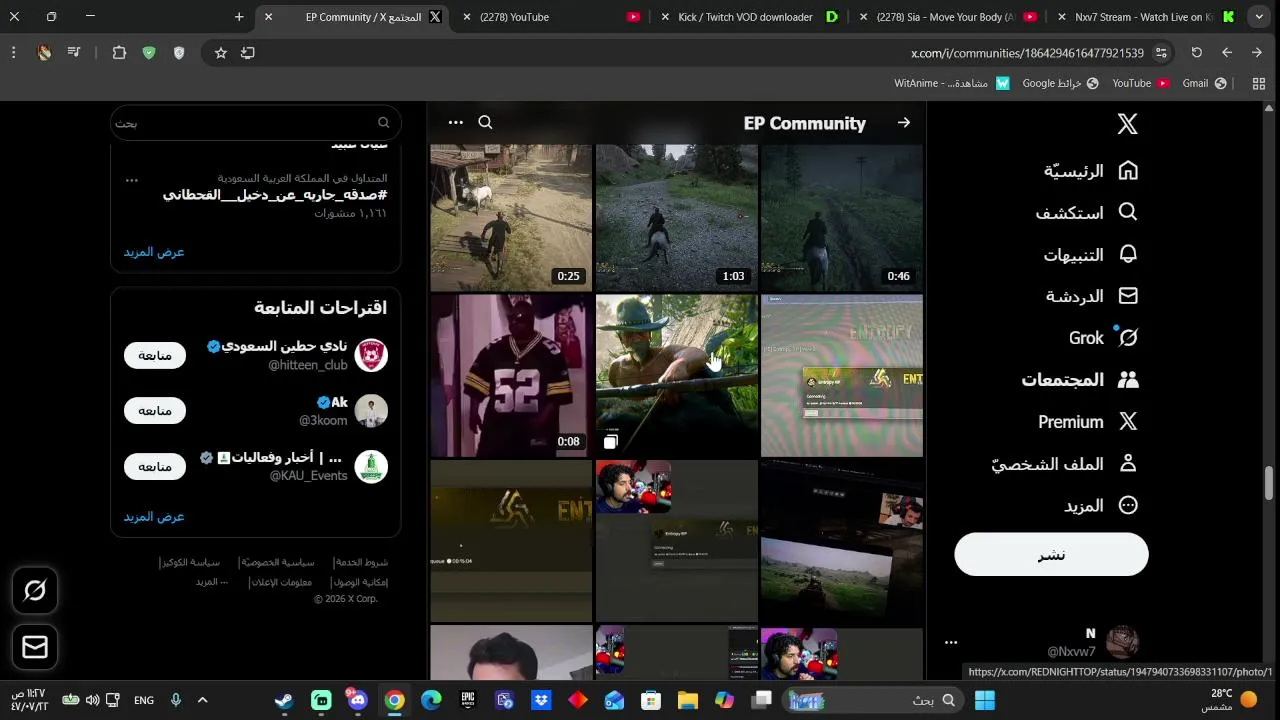Select المجتمعات communities in the sidebar

(x=1080, y=380)
